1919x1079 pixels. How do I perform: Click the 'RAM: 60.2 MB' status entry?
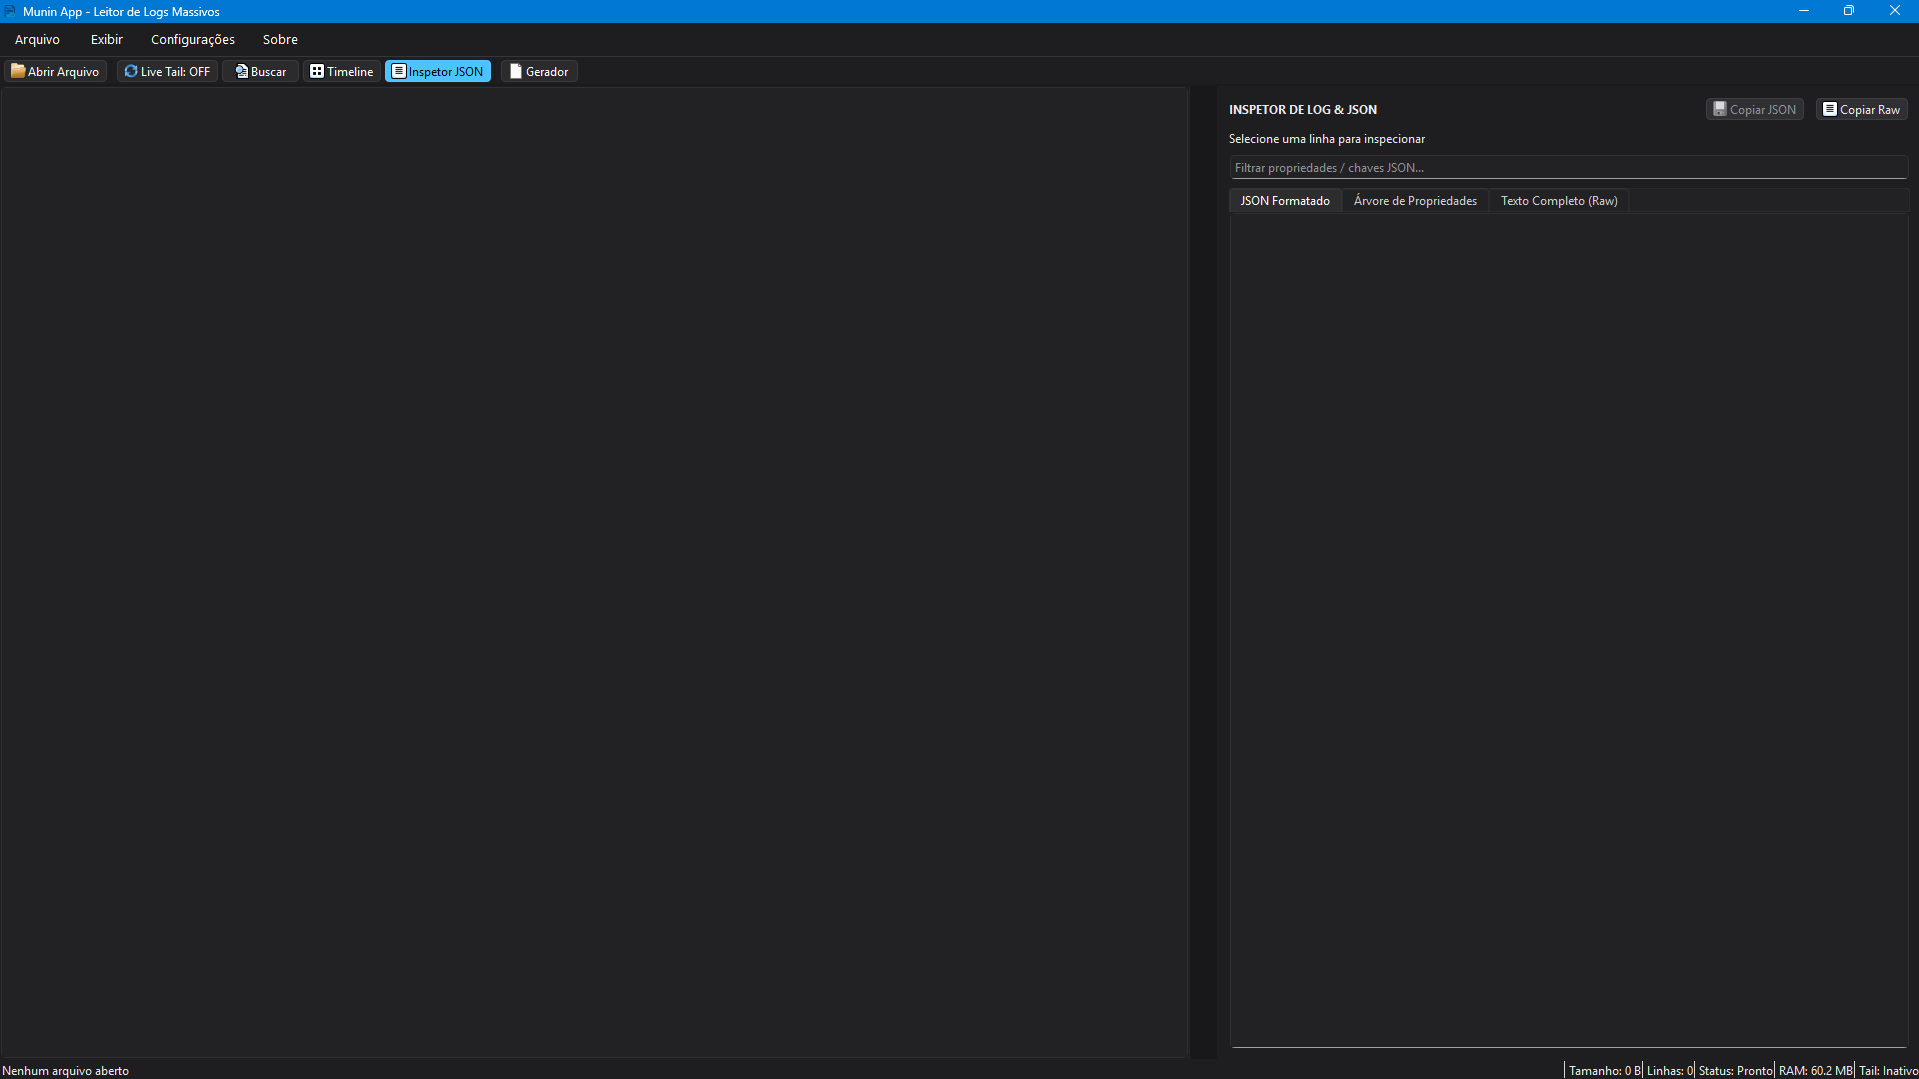tap(1815, 1070)
